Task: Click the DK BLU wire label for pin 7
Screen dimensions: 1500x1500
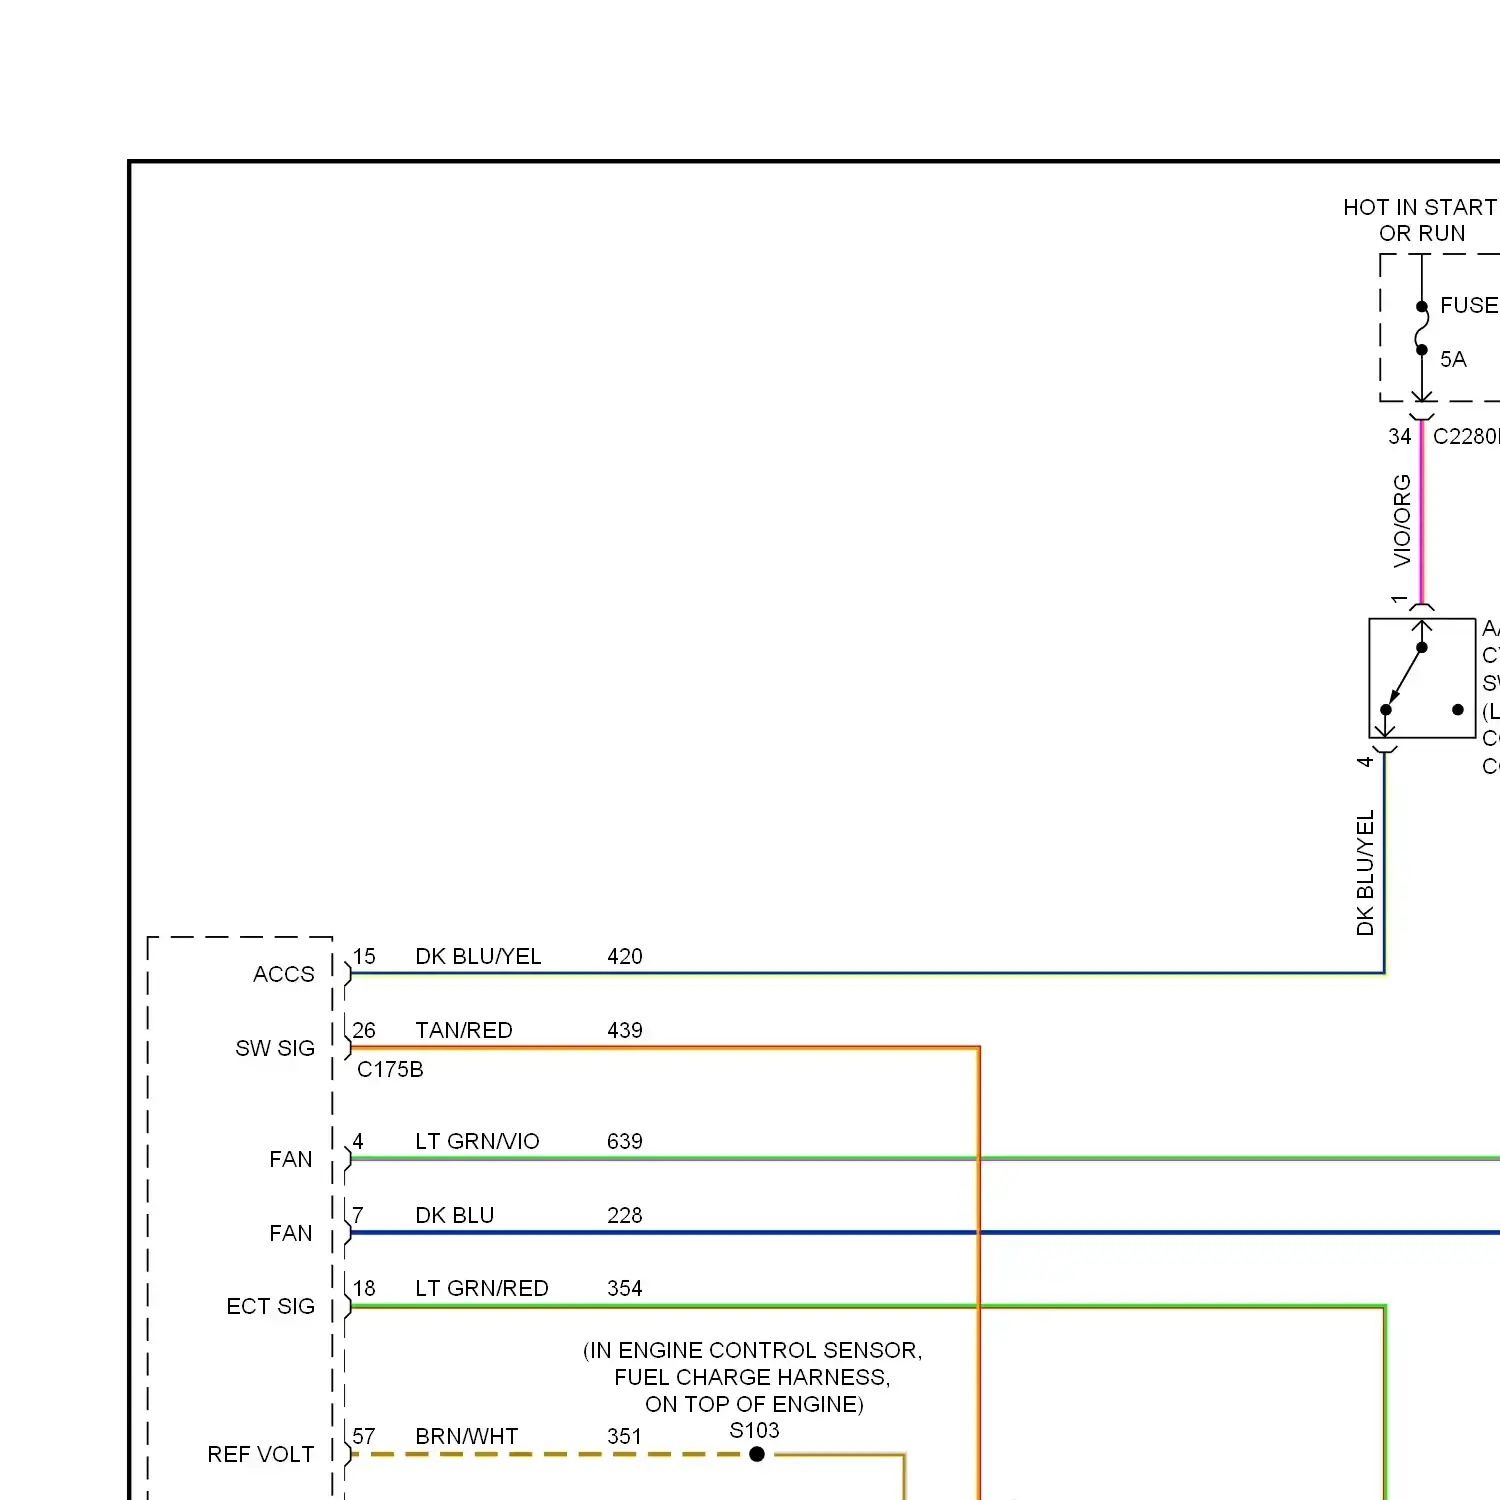Action: pyautogui.click(x=455, y=1215)
